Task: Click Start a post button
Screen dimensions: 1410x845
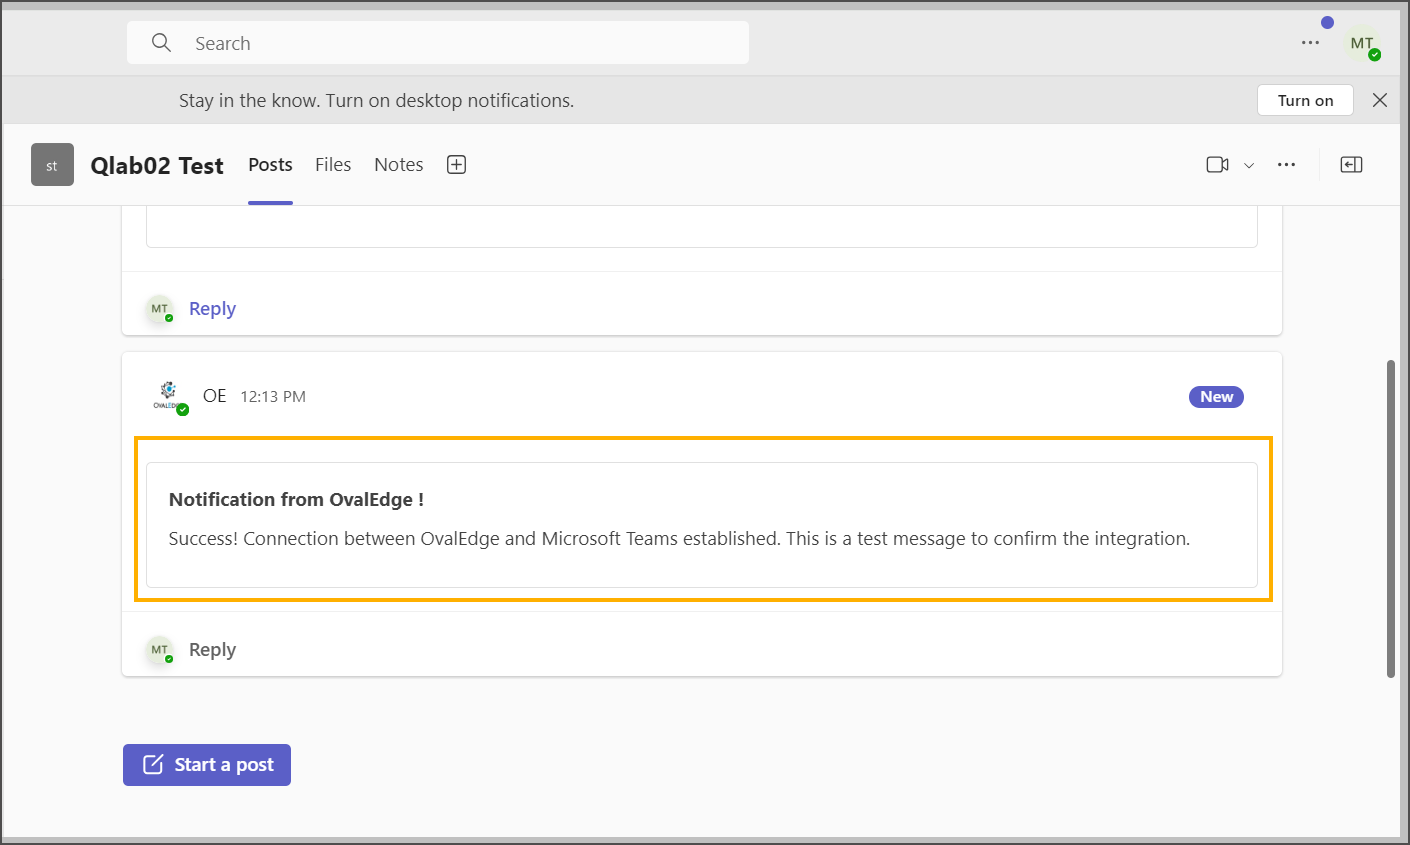Action: click(207, 765)
